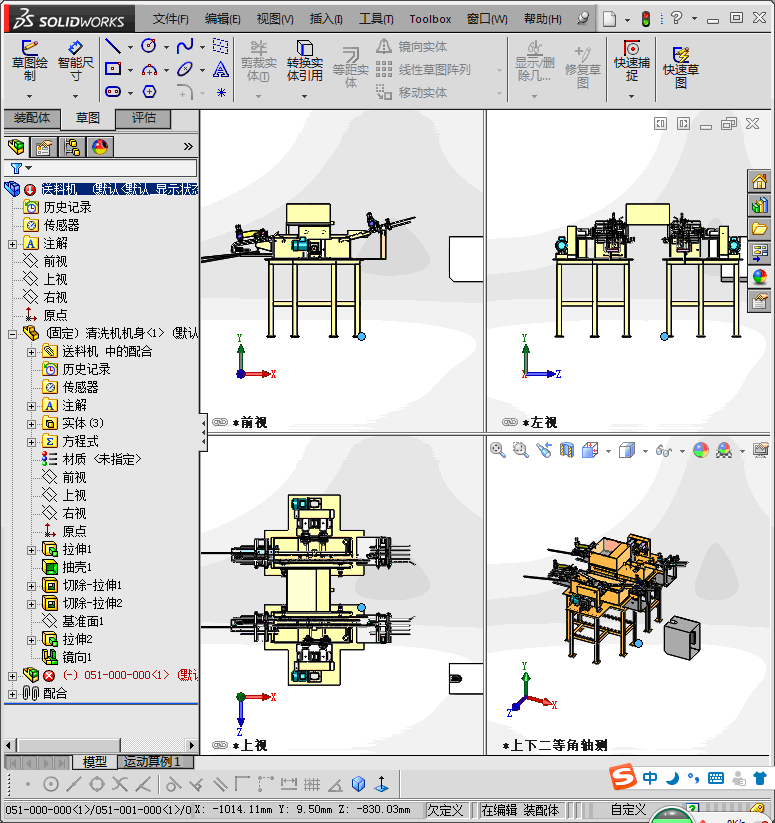This screenshot has width=775, height=823.
Task: Select the 历史记录 item under 送料机
Action: click(x=58, y=207)
